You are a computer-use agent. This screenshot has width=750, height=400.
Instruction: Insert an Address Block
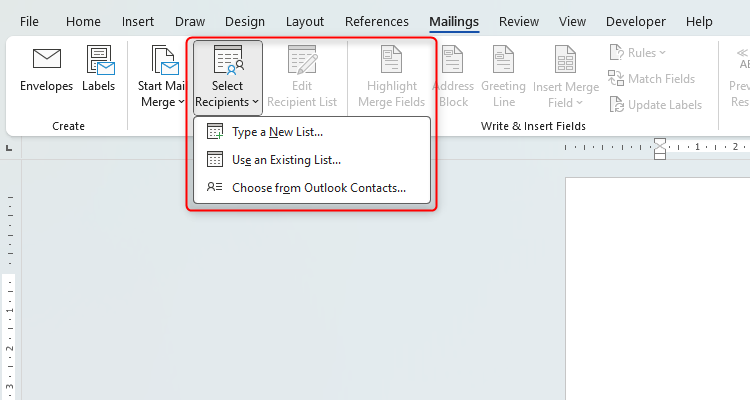coord(453,78)
